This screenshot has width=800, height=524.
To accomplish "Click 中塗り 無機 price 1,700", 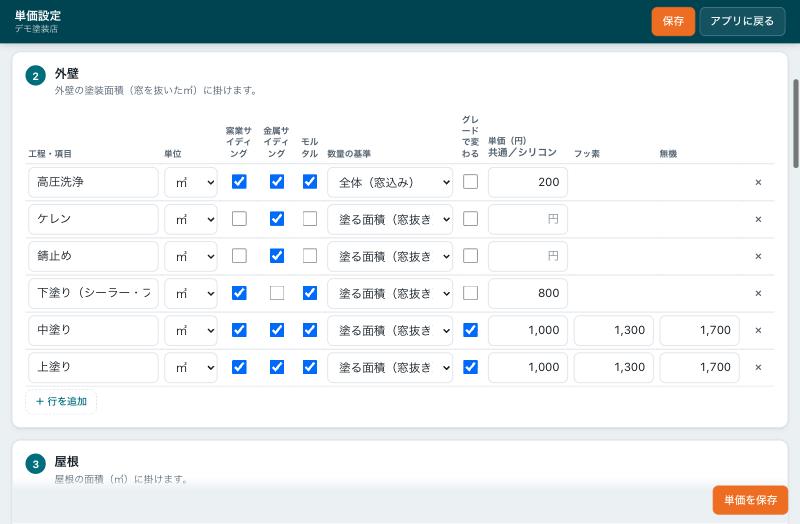I will [699, 330].
